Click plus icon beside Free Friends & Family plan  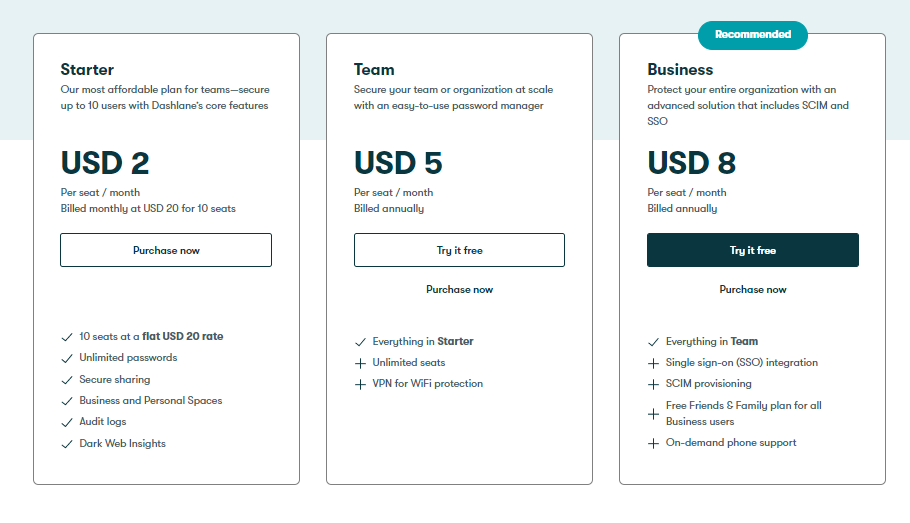653,414
